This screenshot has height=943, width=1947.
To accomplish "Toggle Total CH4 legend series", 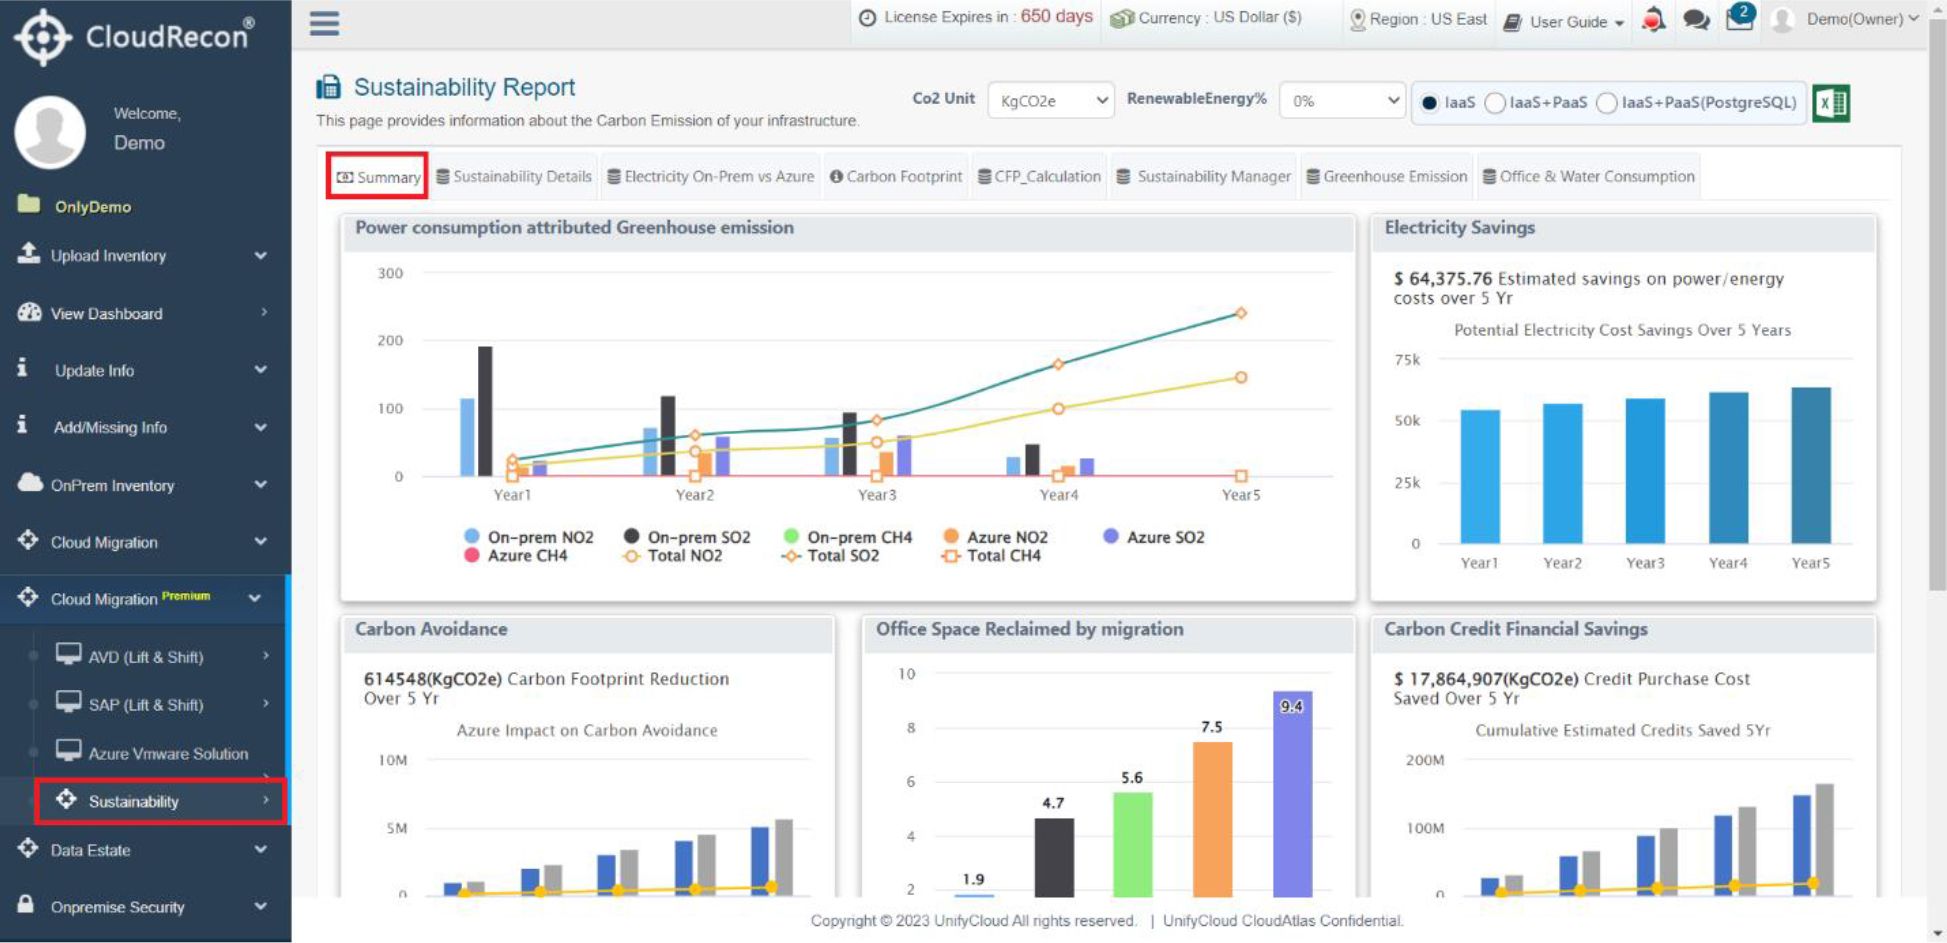I will (992, 555).
